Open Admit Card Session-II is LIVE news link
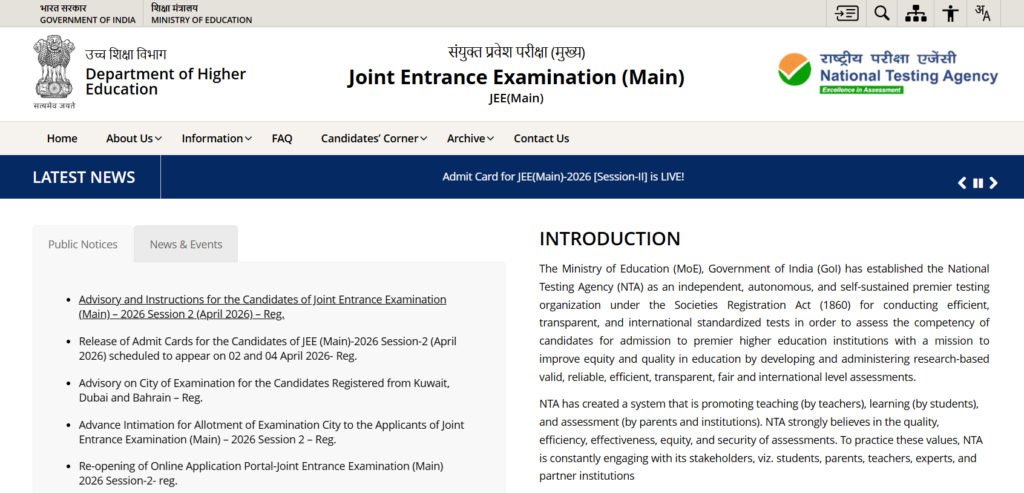Screen dimensions: 1024x493 pos(563,177)
